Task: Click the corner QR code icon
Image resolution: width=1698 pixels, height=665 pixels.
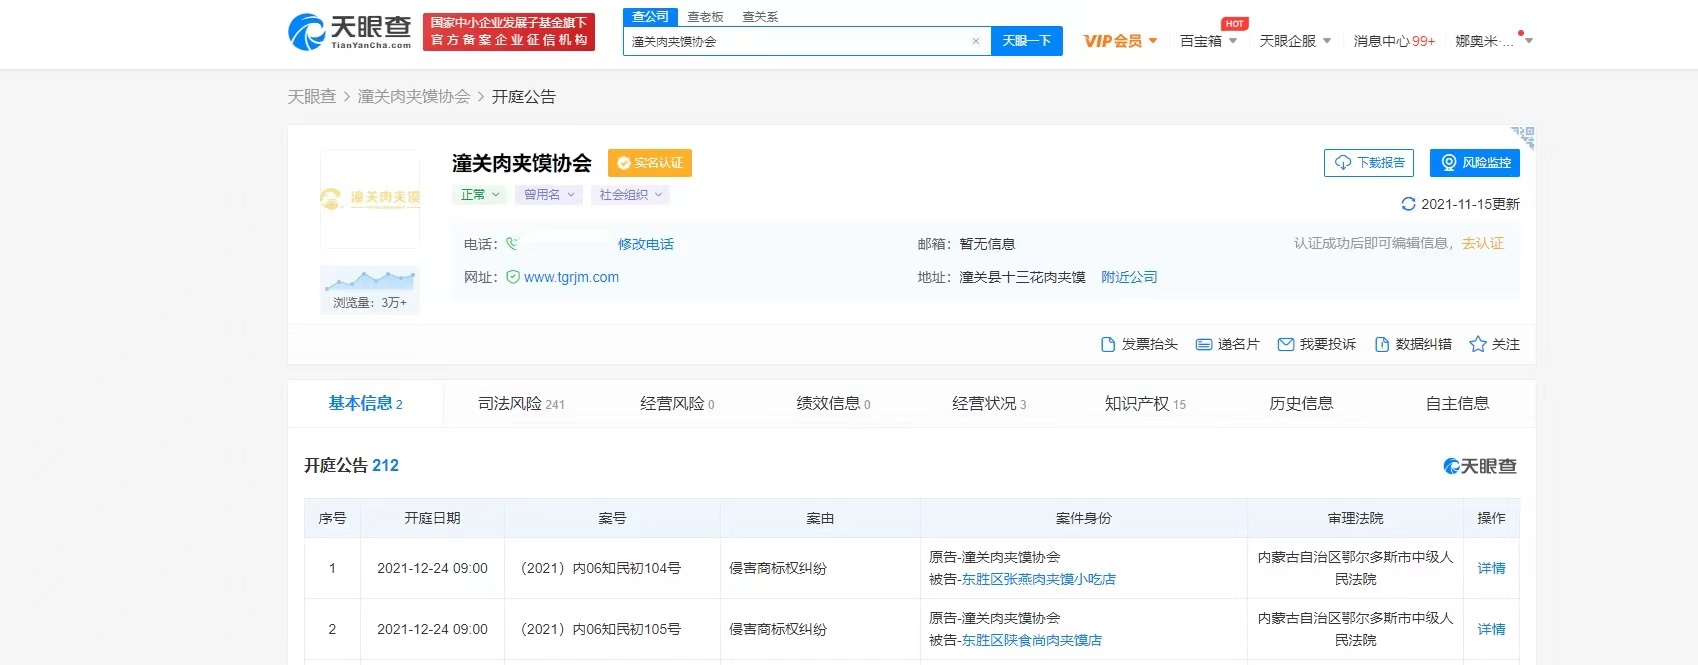Action: pos(1523,137)
